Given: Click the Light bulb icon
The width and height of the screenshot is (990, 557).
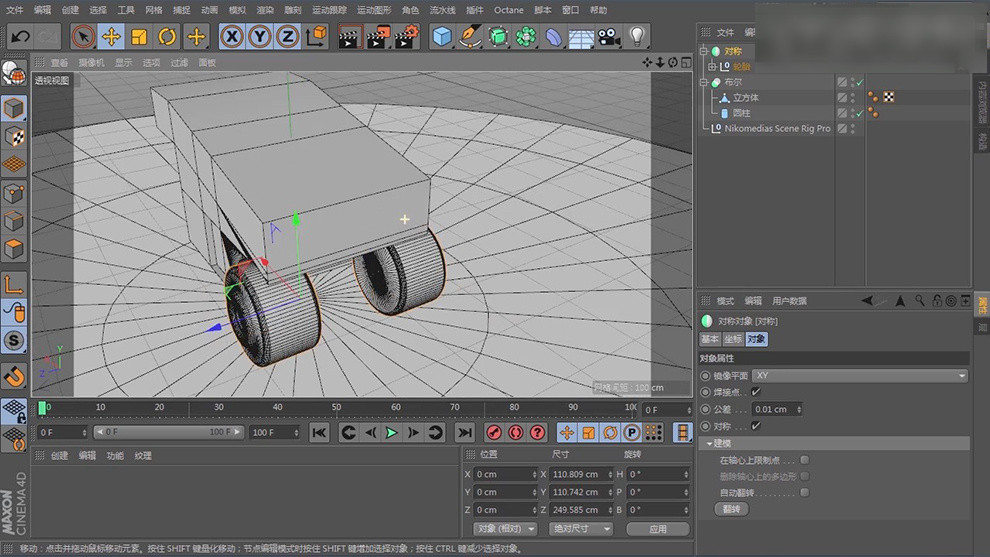Looking at the screenshot, I should coord(636,37).
